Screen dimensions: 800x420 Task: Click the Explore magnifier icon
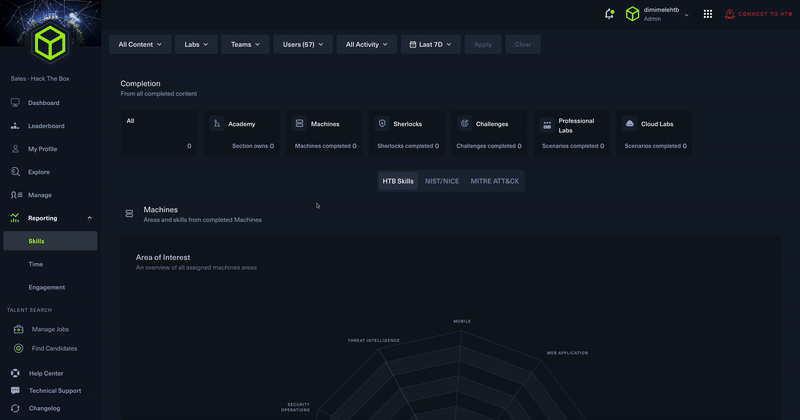tap(15, 171)
